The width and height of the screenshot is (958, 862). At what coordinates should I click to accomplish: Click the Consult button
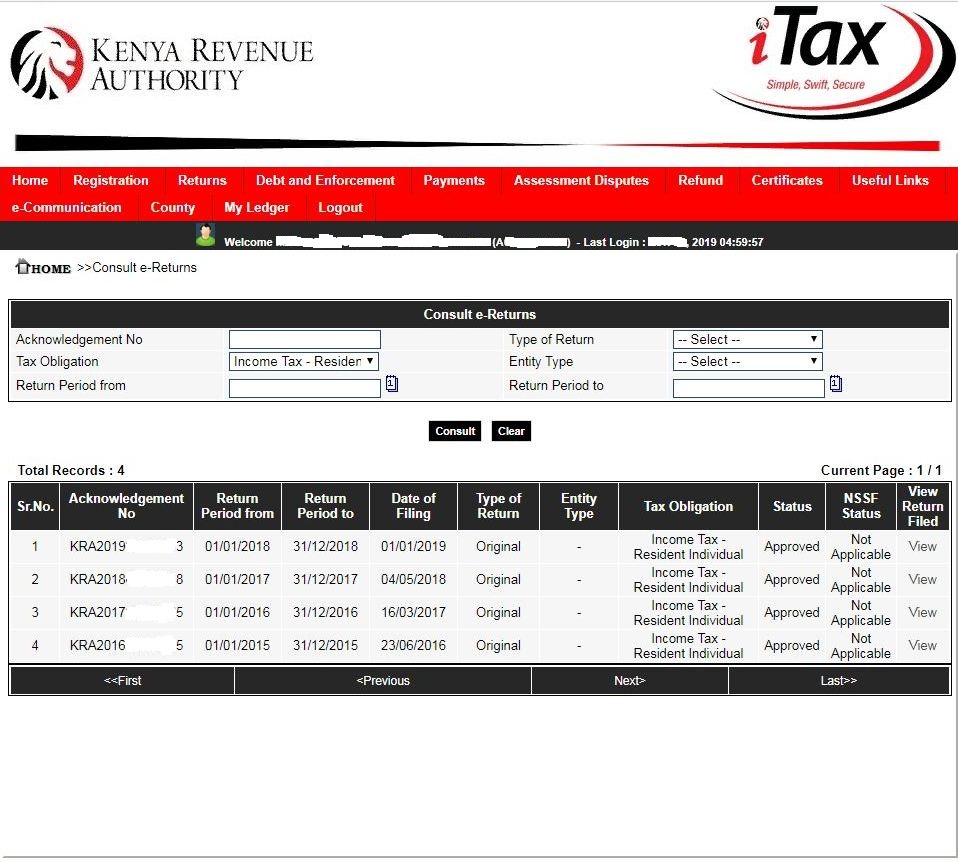coord(455,431)
